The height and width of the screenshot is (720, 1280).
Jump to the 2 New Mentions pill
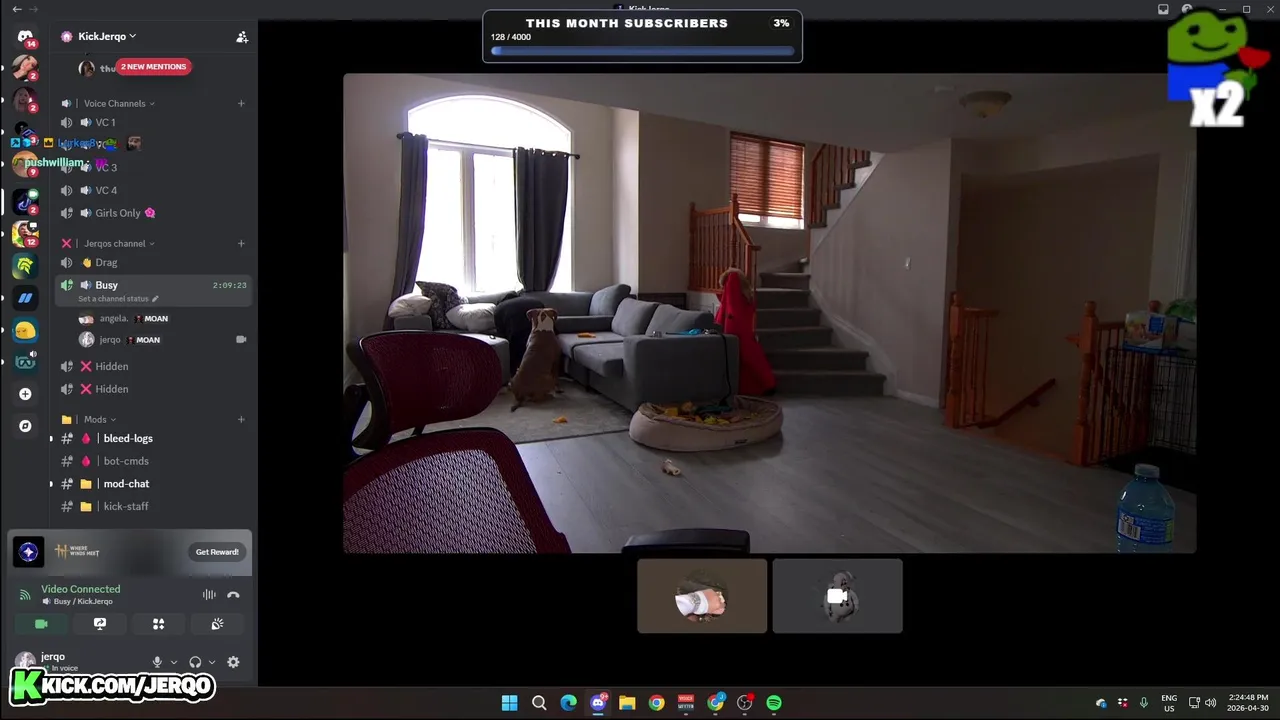coord(153,67)
